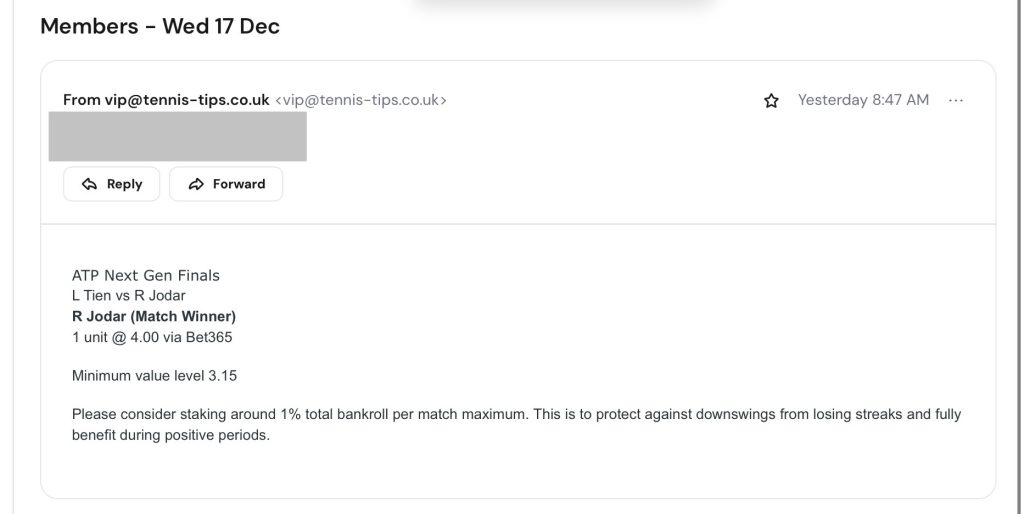
Task: Click the Forward button
Action: pos(226,184)
